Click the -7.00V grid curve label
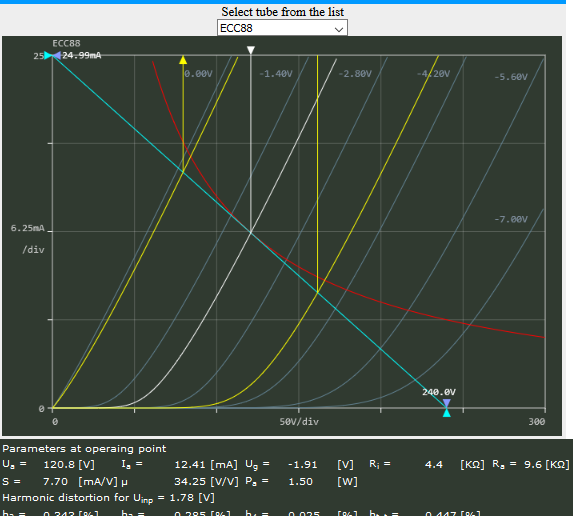 [x=511, y=219]
